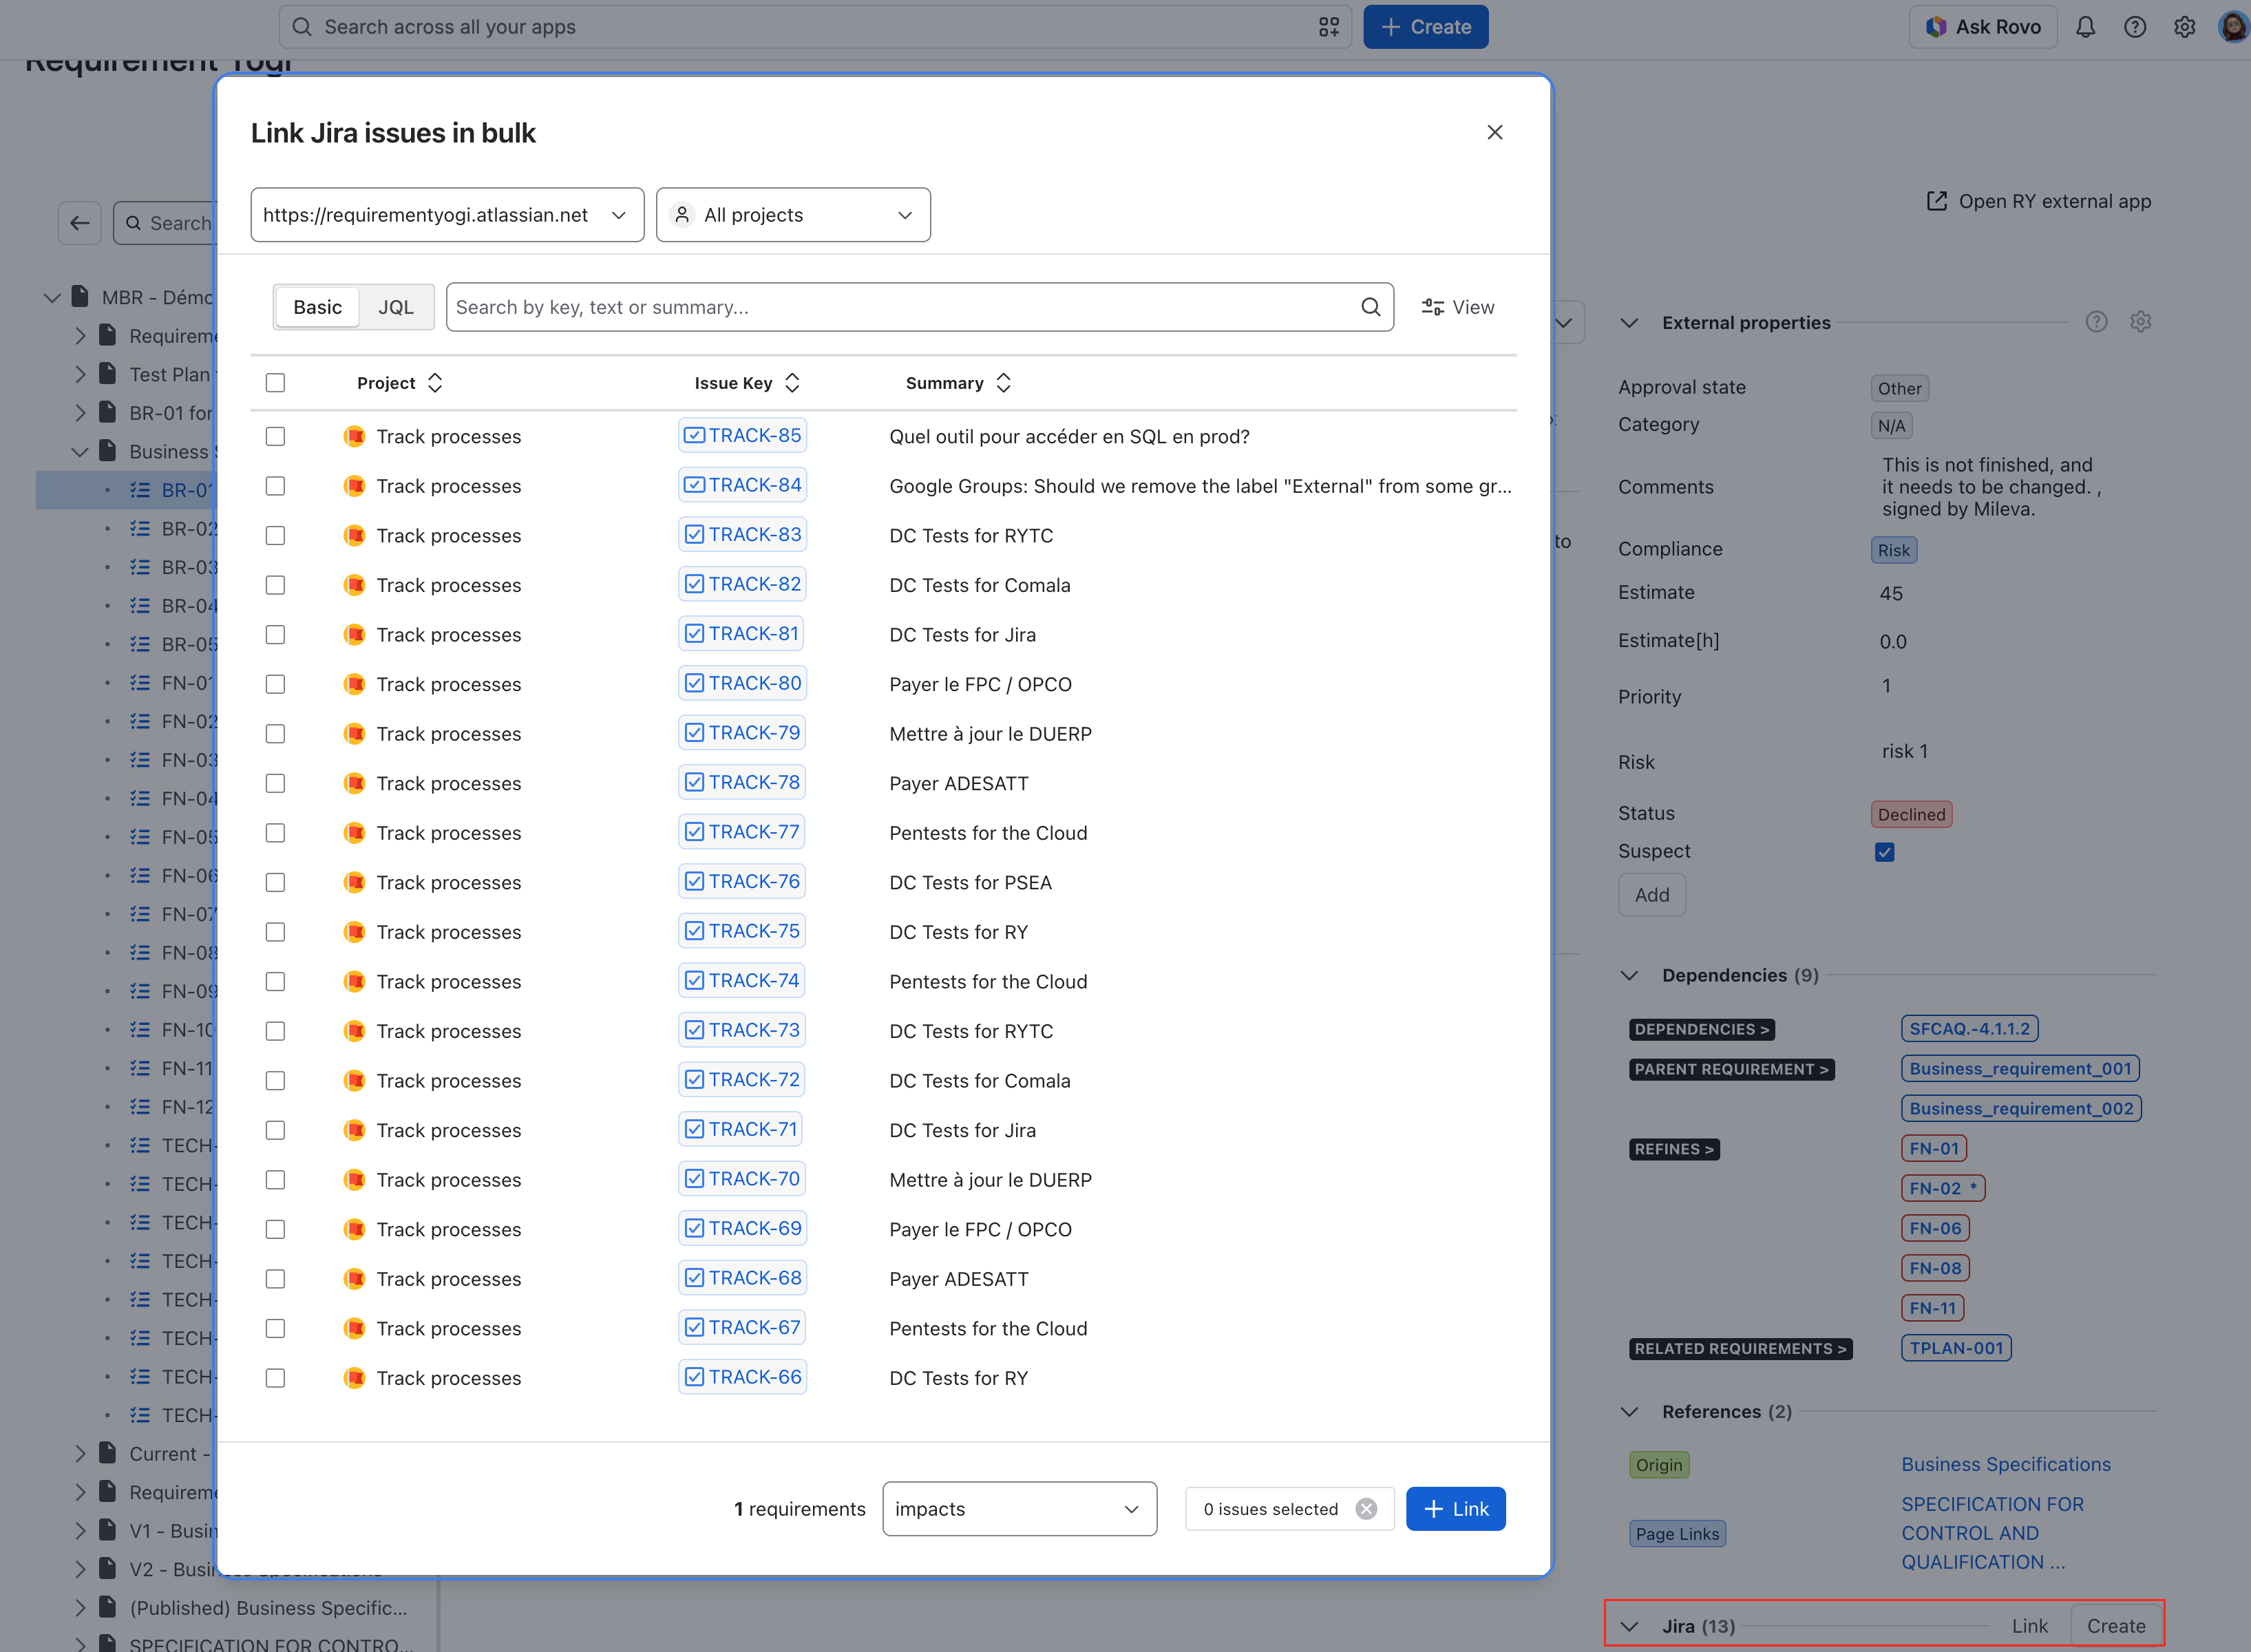
Task: Open the help question mark icon in top bar
Action: point(2135,27)
